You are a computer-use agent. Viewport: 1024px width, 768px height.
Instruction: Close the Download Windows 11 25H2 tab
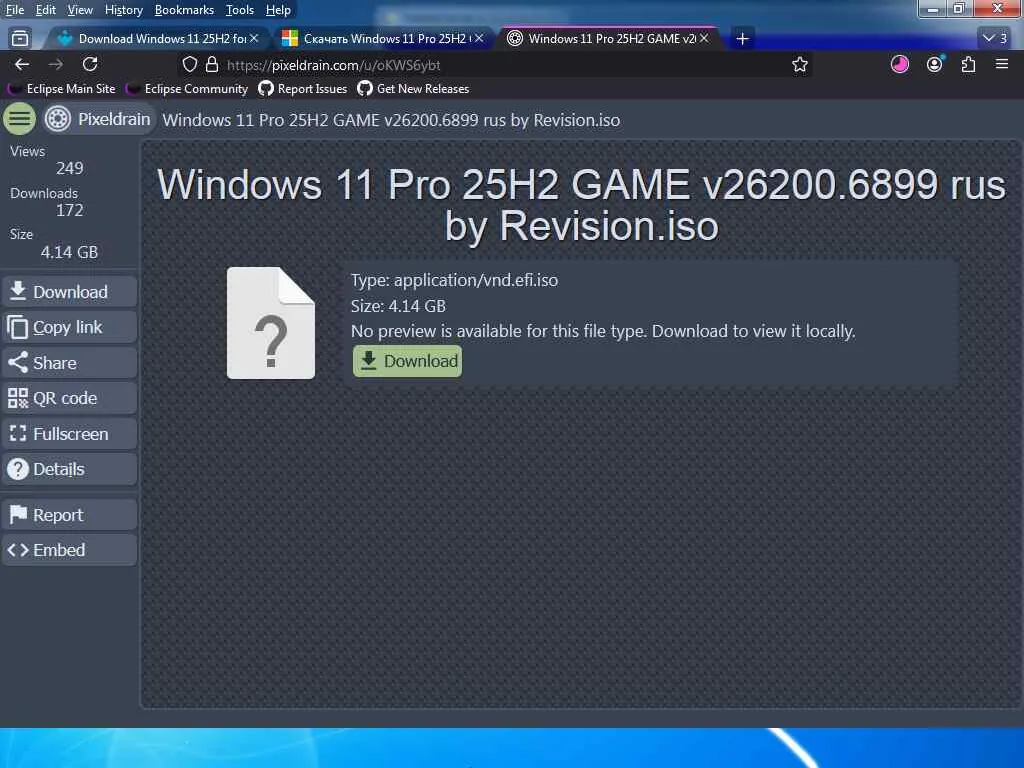(254, 39)
